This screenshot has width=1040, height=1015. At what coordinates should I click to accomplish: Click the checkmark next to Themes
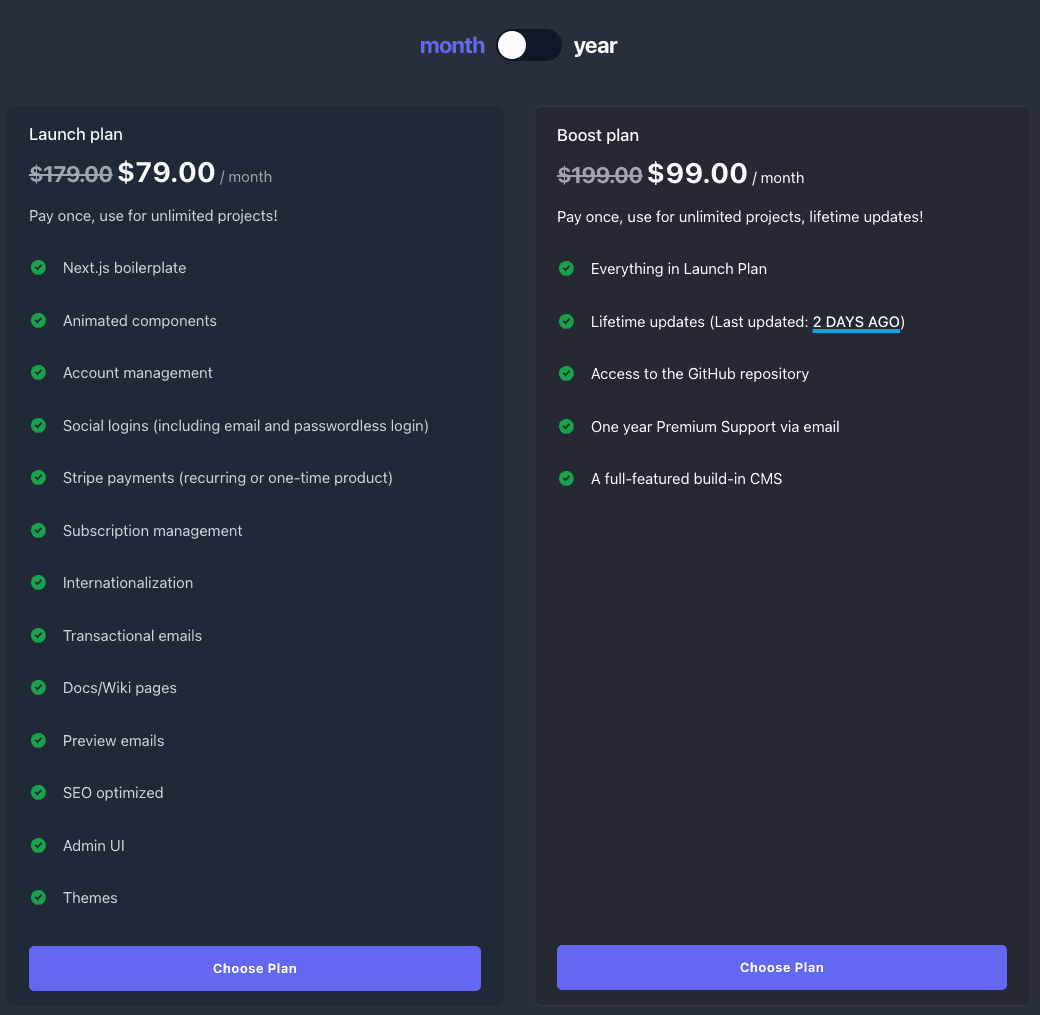[x=38, y=897]
